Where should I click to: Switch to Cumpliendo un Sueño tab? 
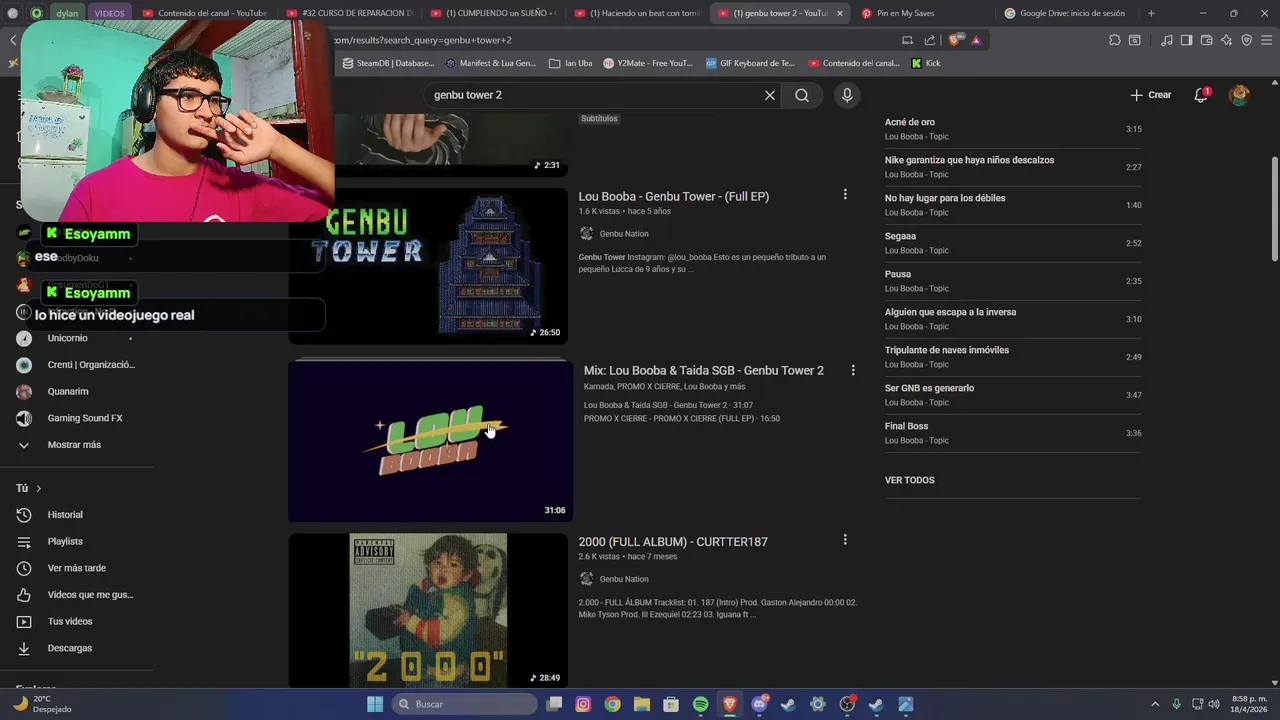(x=494, y=13)
